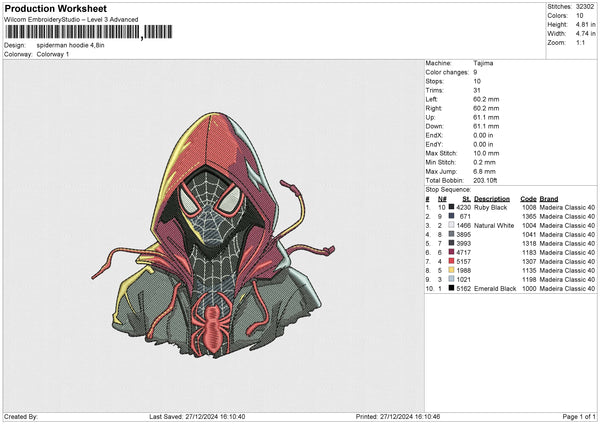Click thread code '1008' in stop row 1
Image resolution: width=600 pixels, height=424 pixels.
pyautogui.click(x=529, y=207)
